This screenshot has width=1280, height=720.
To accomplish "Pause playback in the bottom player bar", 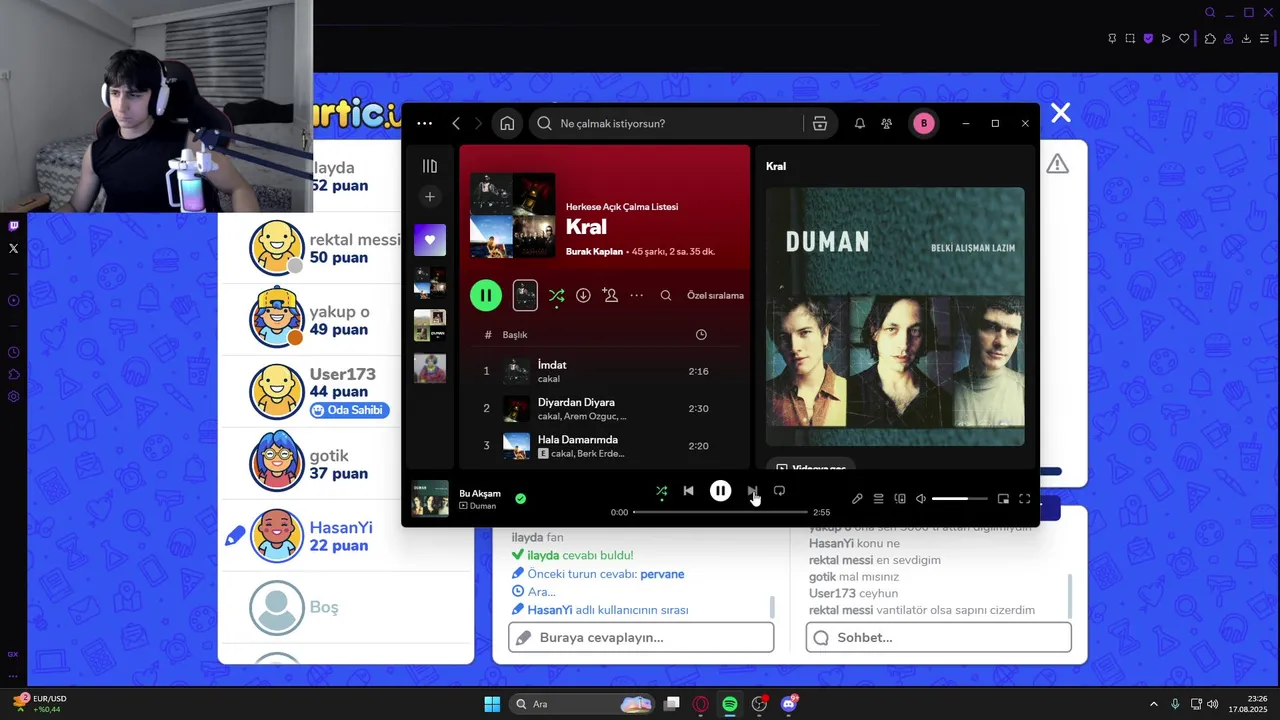I will pos(720,491).
